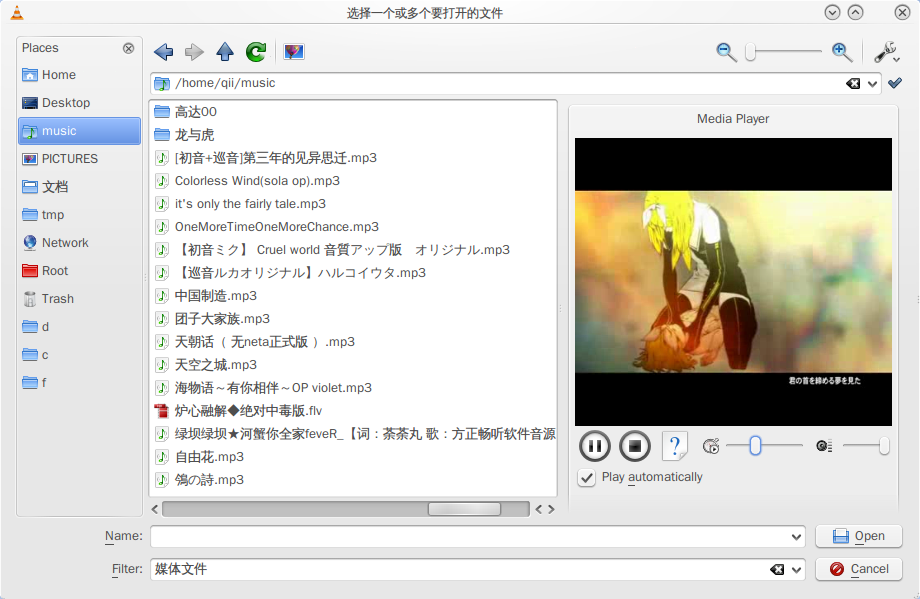Open PICTURES in Places

click(x=79, y=159)
